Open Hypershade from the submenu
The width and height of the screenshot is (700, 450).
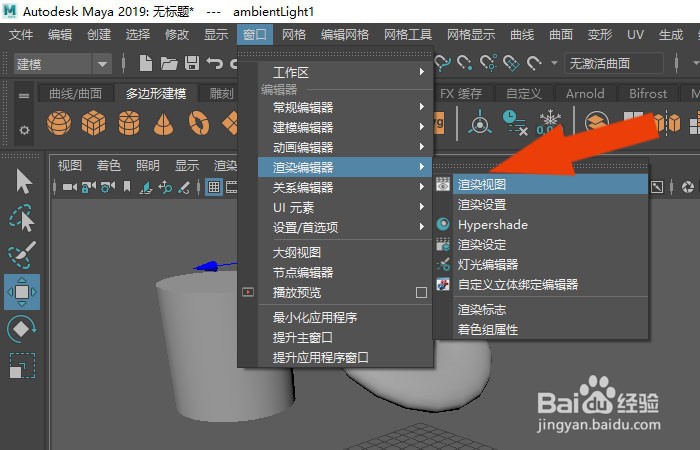click(550, 225)
